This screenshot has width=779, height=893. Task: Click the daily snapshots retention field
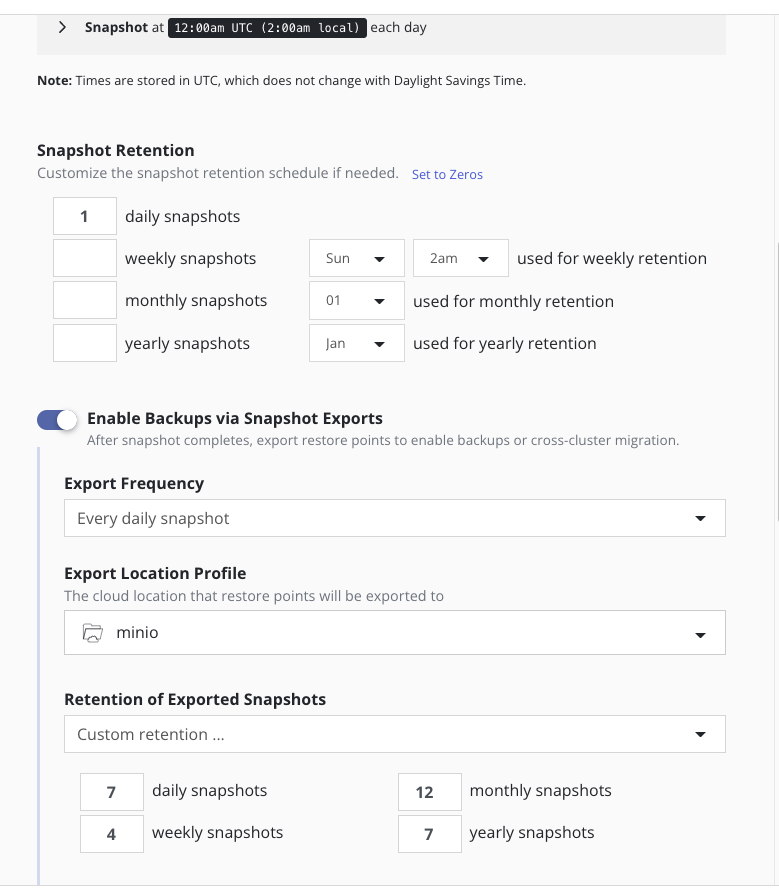click(85, 216)
